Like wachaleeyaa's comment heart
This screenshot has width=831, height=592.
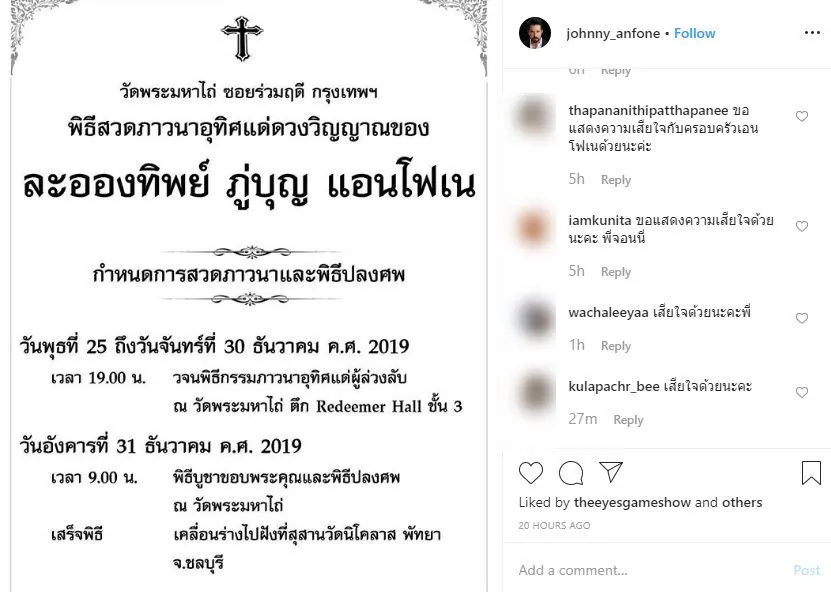pyautogui.click(x=802, y=318)
